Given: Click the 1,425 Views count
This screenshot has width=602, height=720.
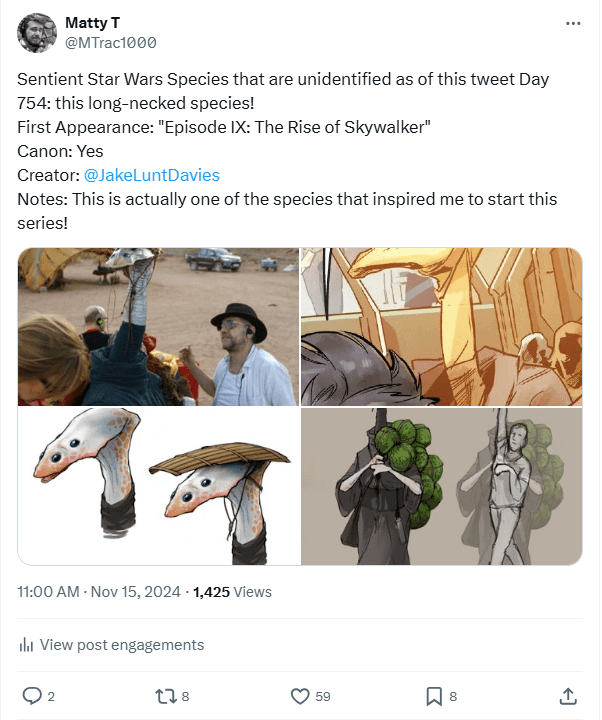Looking at the screenshot, I should click(x=232, y=592).
